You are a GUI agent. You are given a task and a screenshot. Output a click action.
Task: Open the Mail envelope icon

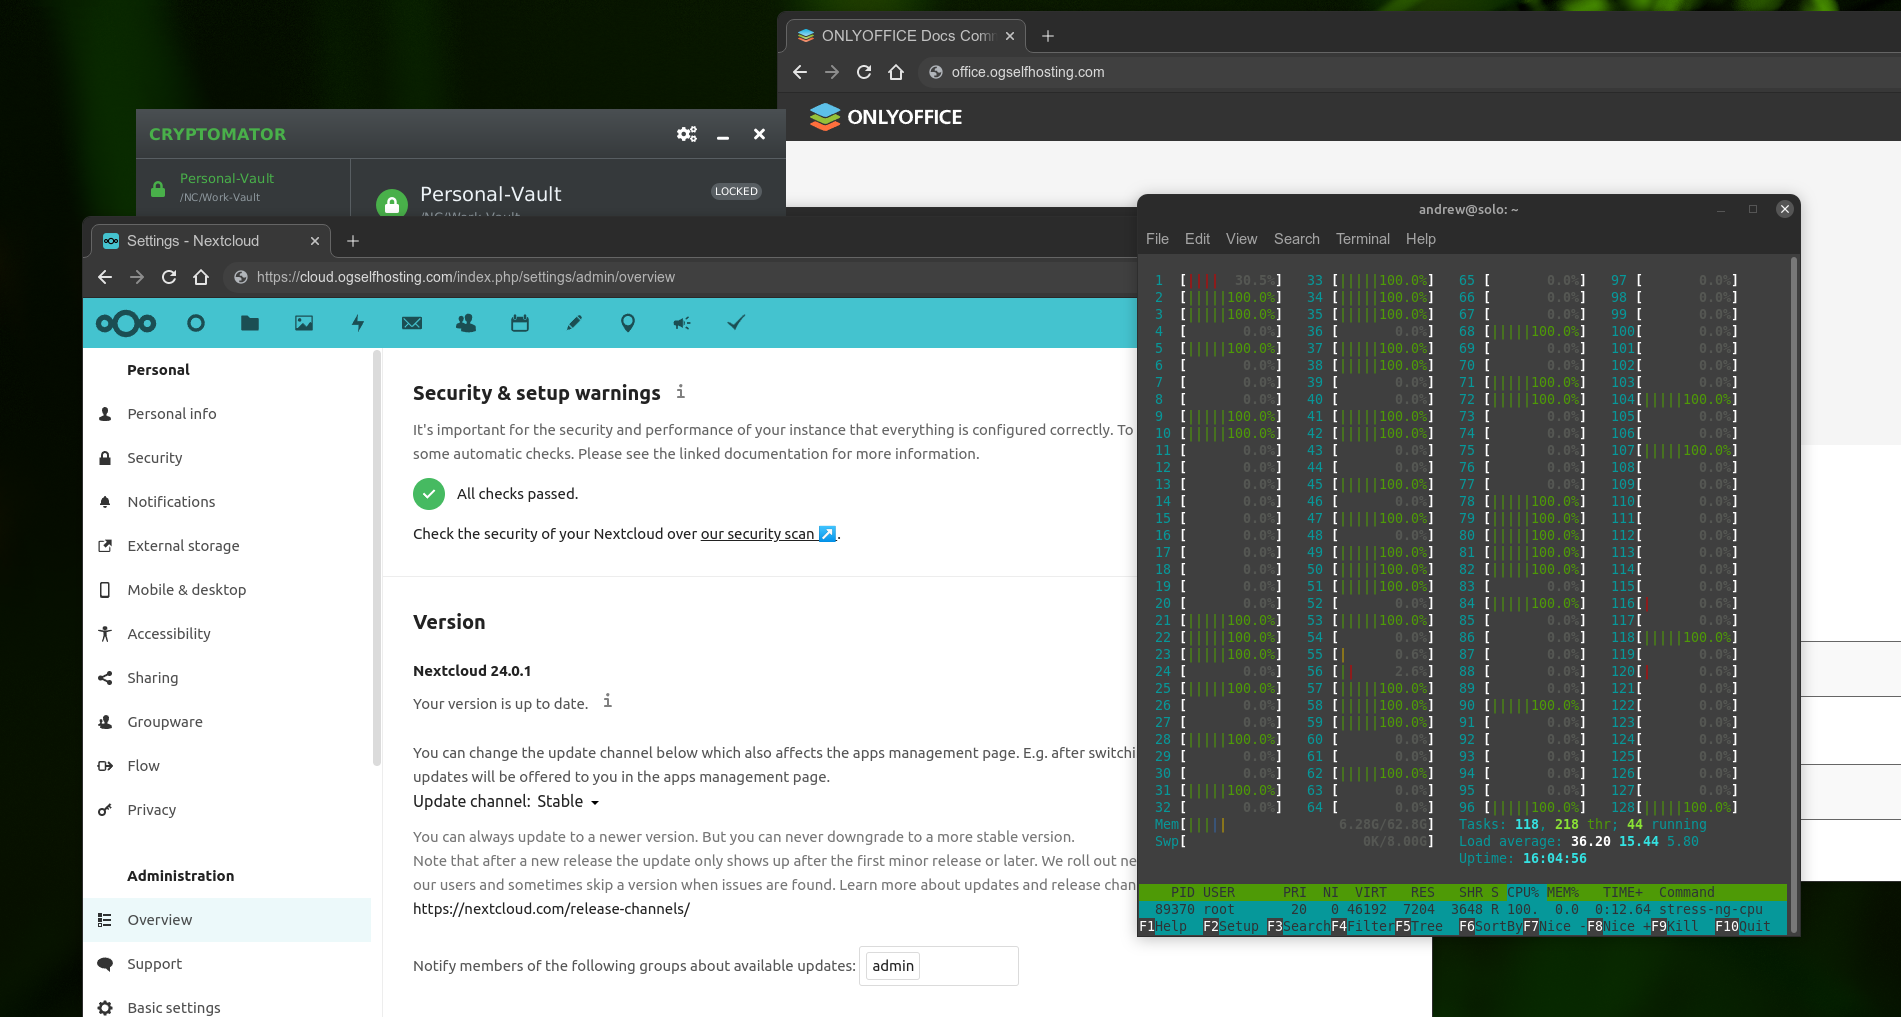412,323
